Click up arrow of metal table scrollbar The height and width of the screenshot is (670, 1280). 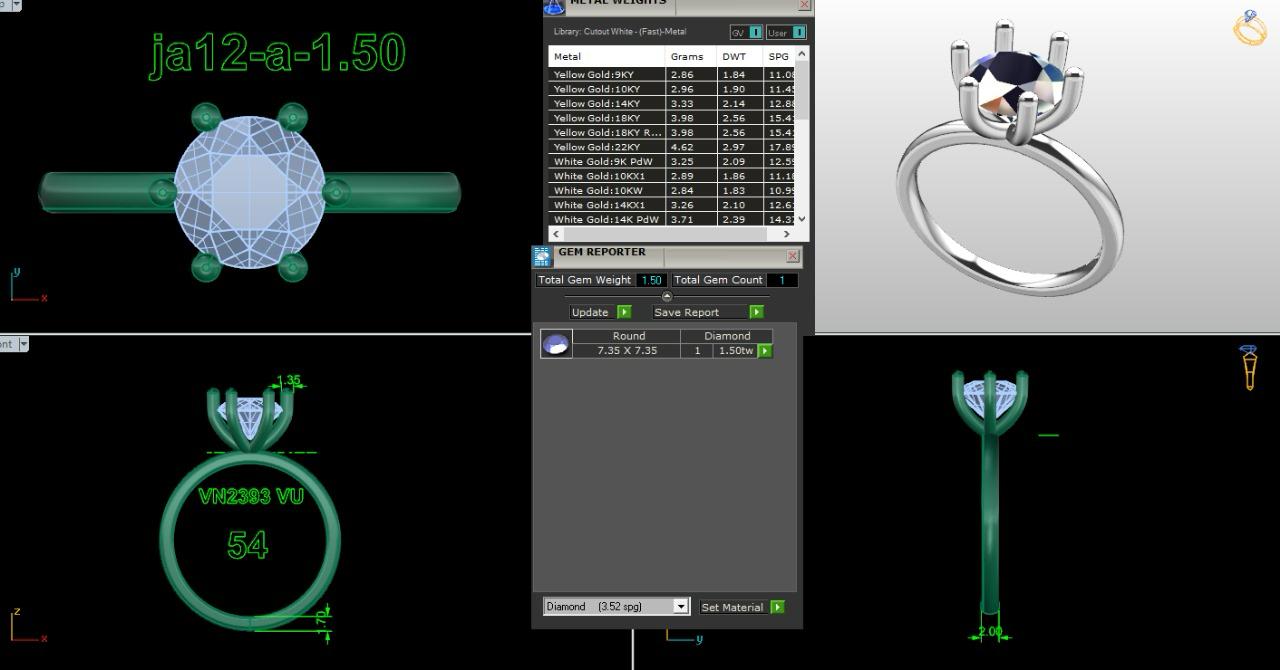[802, 53]
